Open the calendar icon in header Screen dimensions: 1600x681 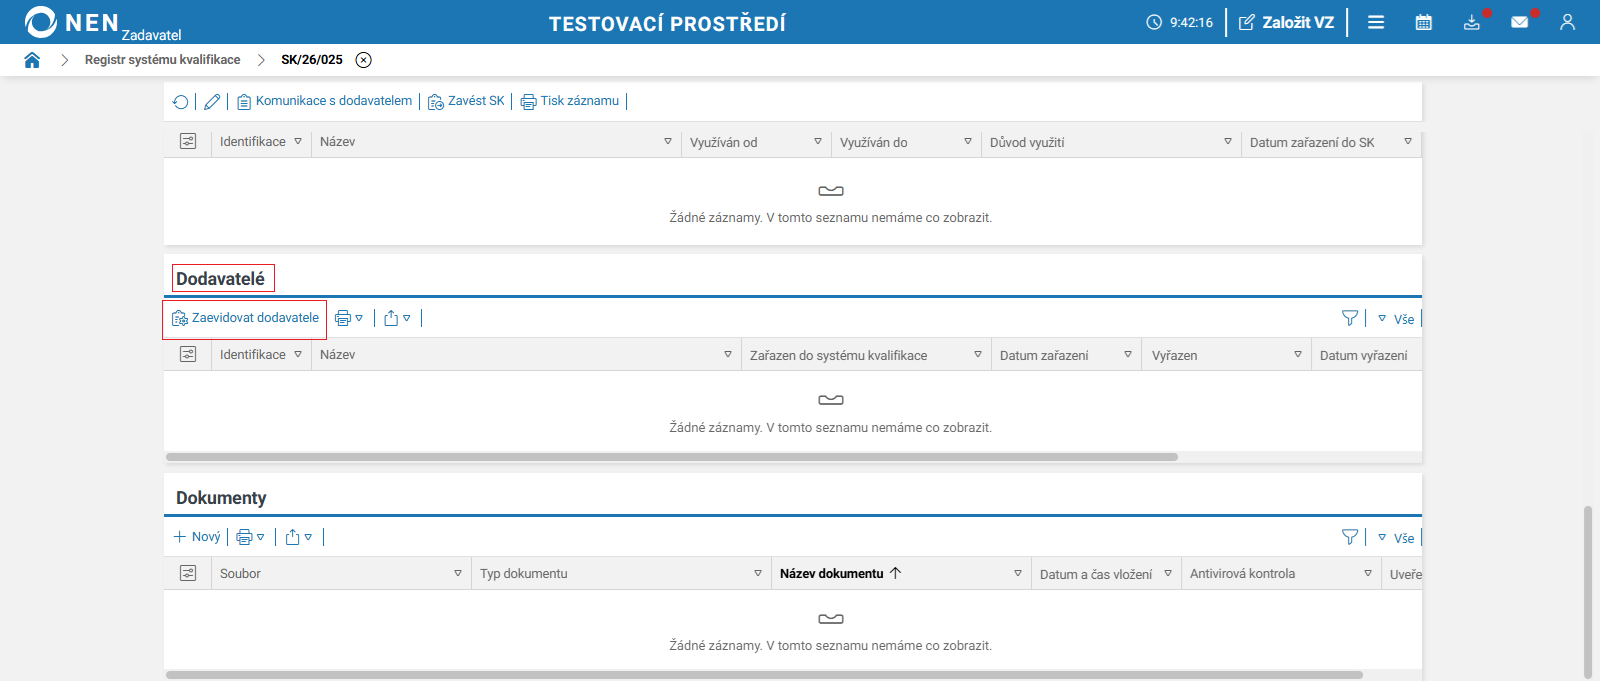pos(1424,22)
